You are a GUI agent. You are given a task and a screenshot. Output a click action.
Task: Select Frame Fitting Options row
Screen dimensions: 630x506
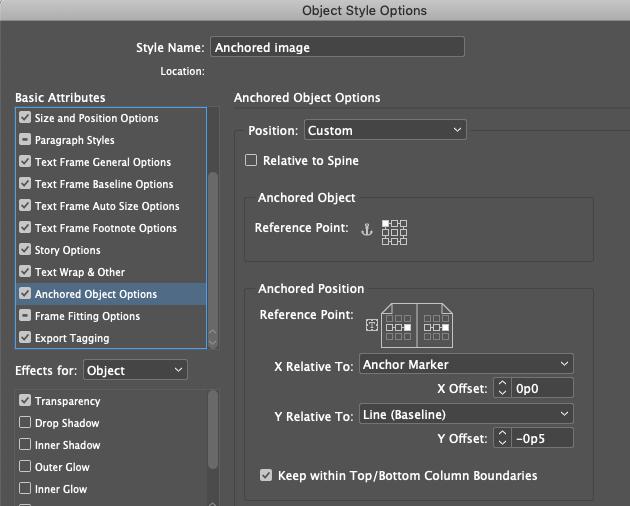[111, 316]
